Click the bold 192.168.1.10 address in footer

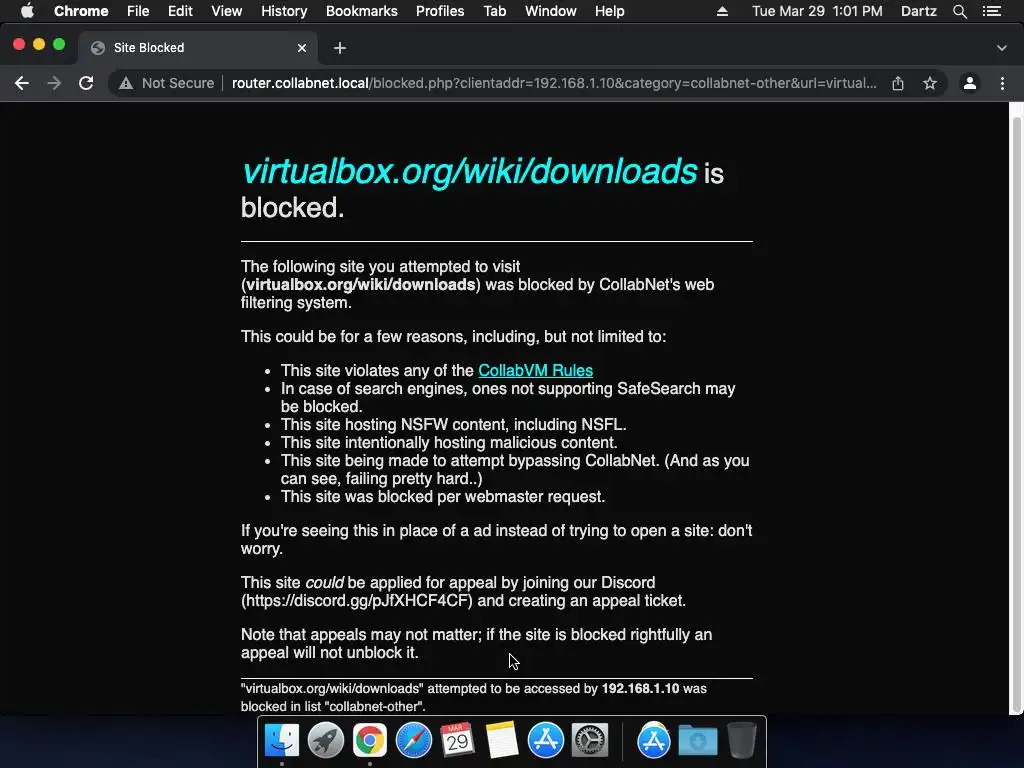[x=640, y=688]
